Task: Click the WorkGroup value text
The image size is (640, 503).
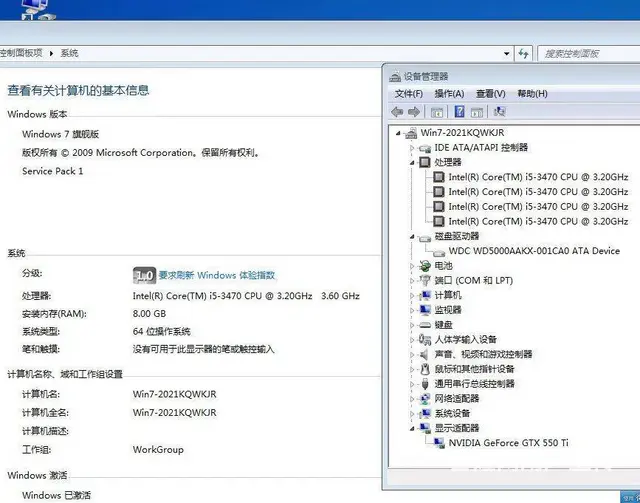Action: tap(158, 450)
